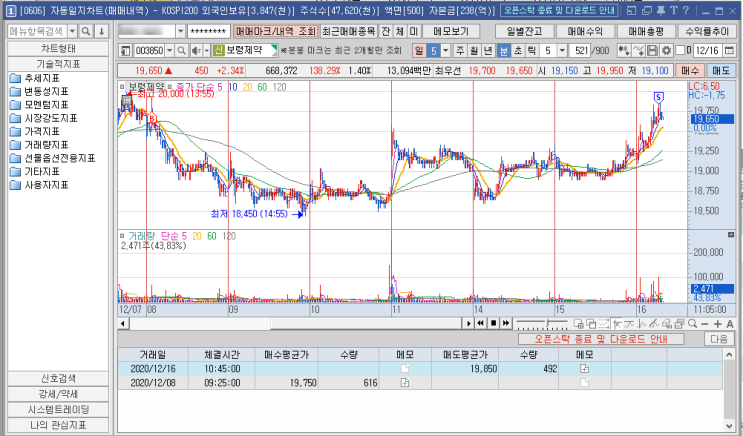Select the 틱 (tick) period toggle
The height and width of the screenshot is (436, 743).
point(532,50)
